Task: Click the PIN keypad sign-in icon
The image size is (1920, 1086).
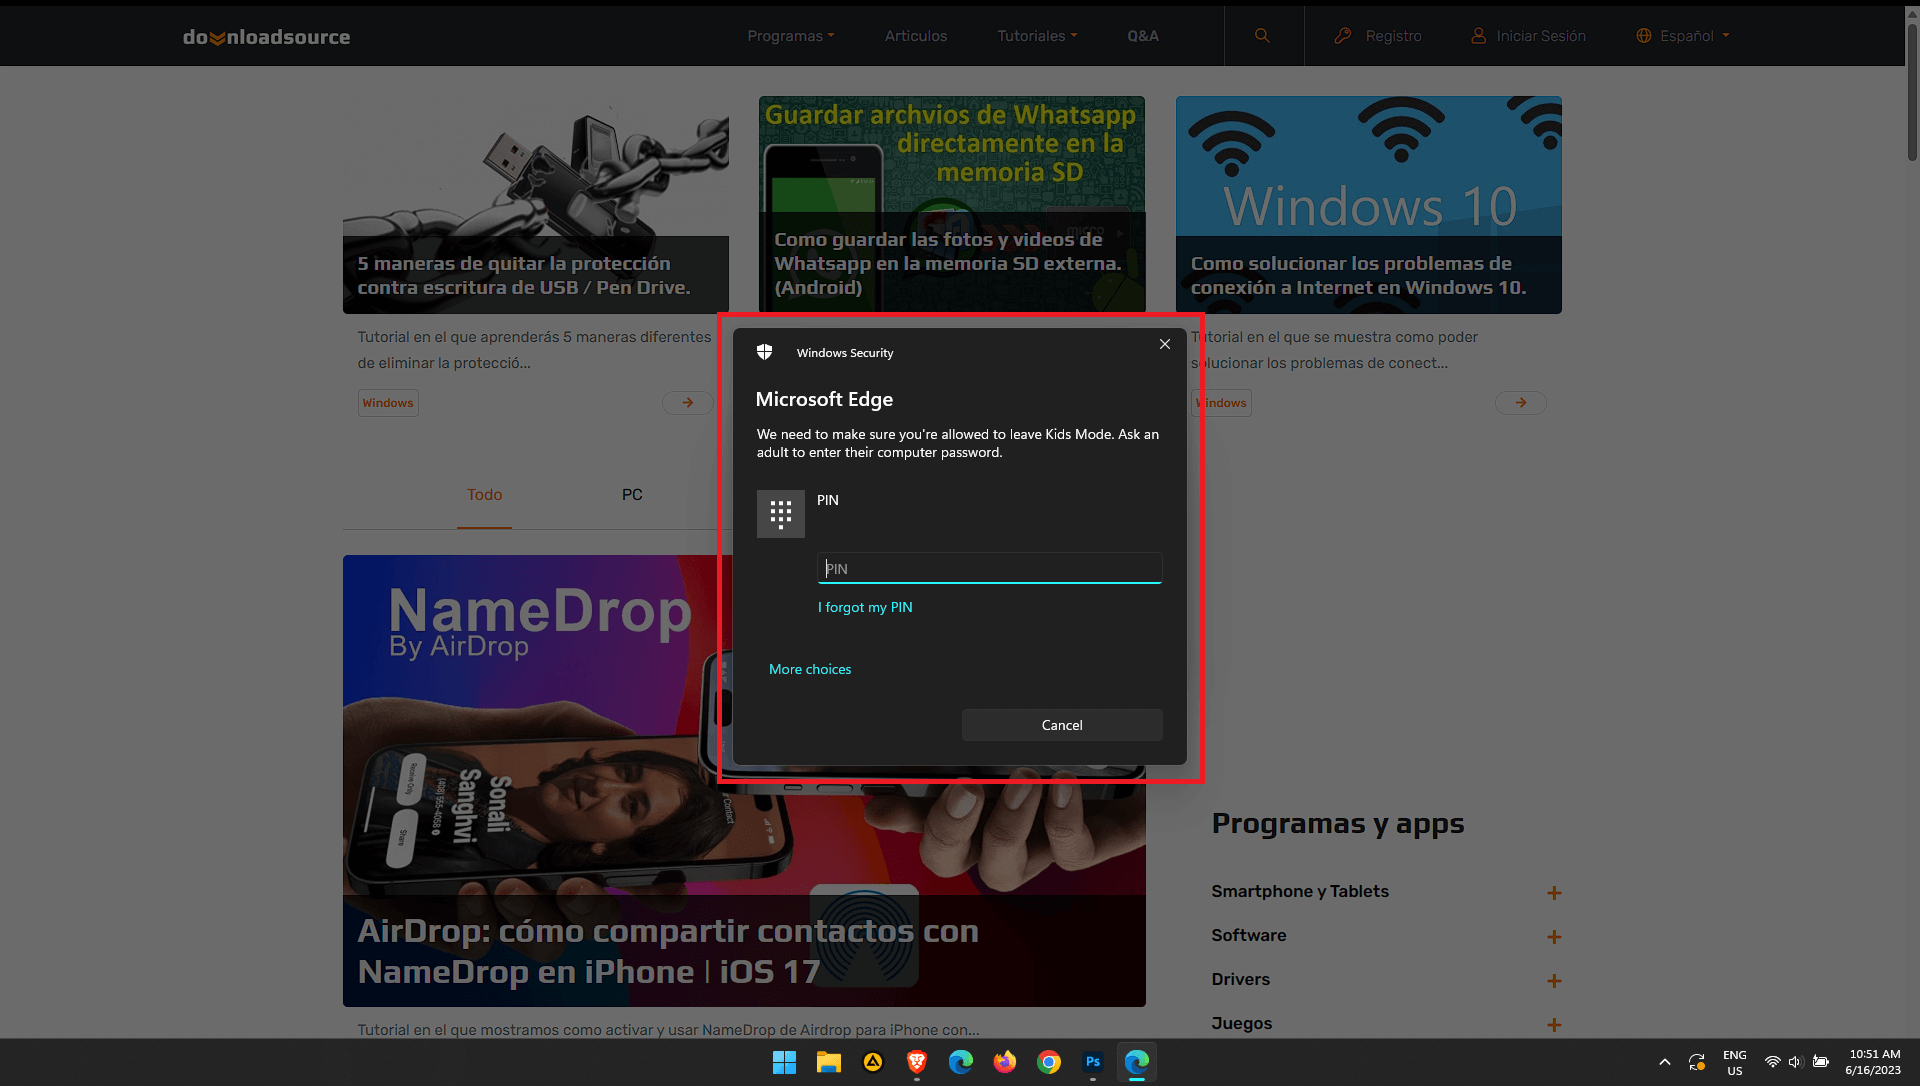Action: 780,514
